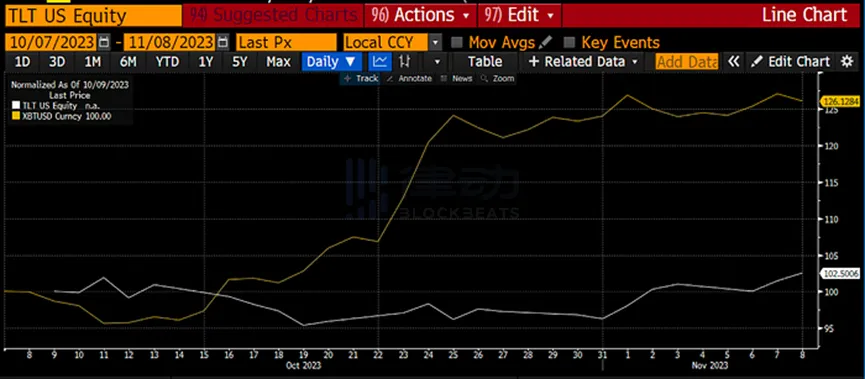This screenshot has width=865, height=379.
Task: Click the Edit Chart button
Action: 791,62
